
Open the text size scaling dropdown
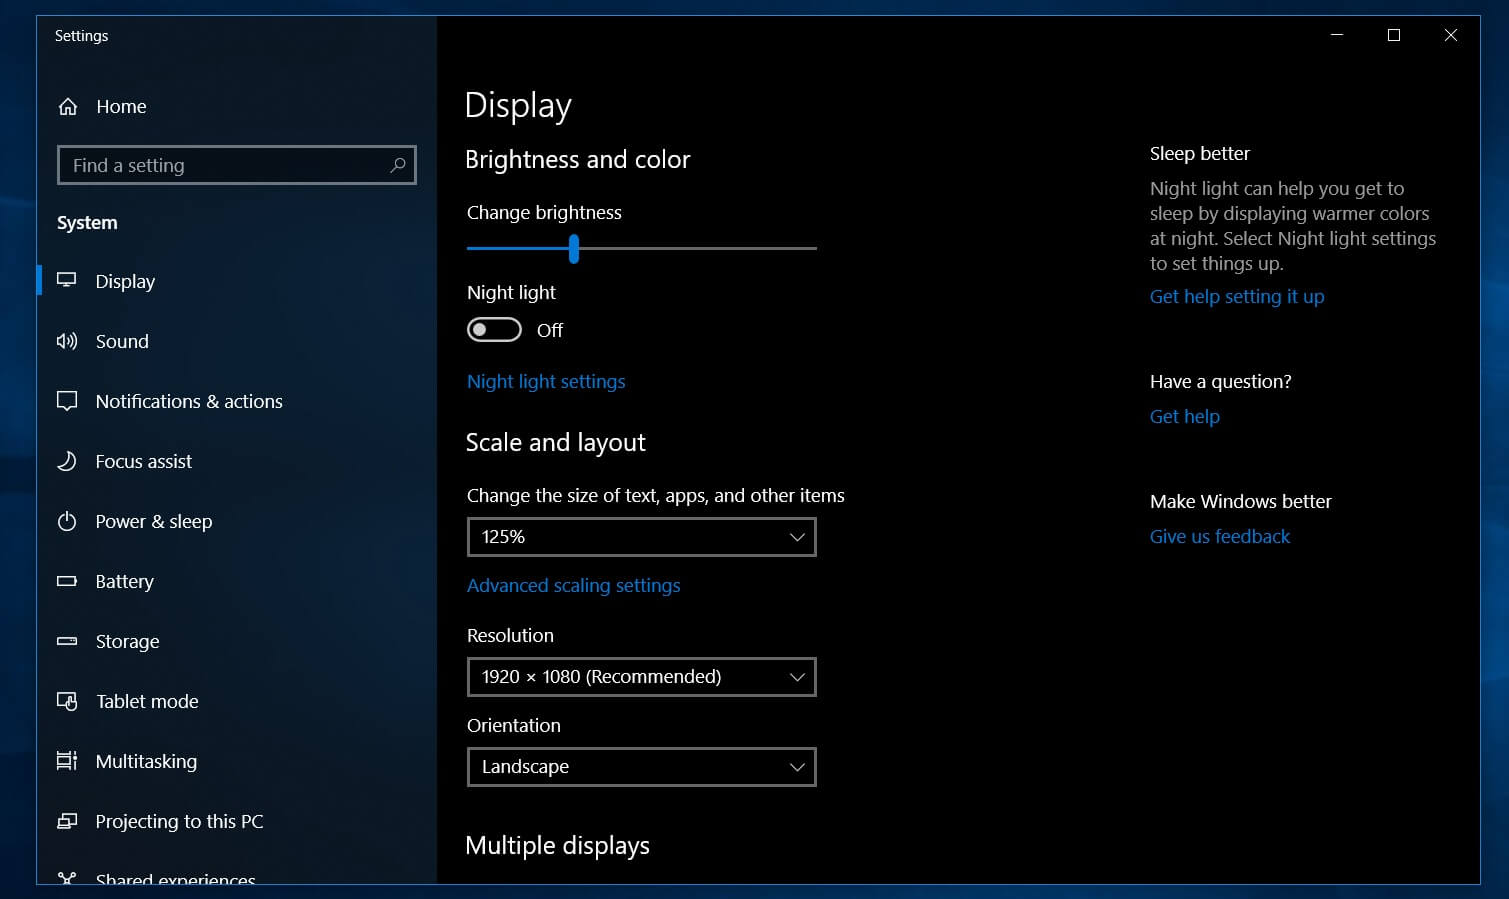pos(641,537)
